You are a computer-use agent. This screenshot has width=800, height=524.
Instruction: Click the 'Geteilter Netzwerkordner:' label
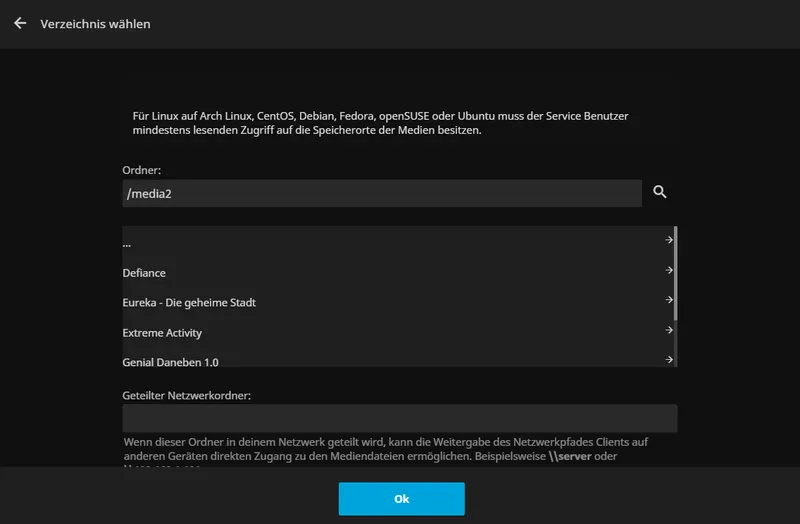tap(186, 395)
